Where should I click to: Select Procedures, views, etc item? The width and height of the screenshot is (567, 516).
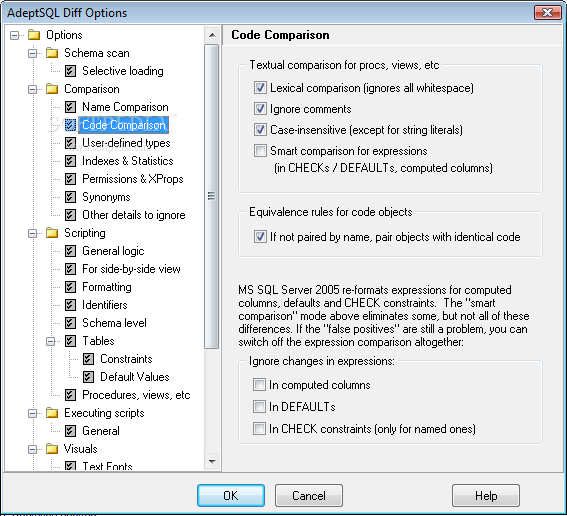tap(136, 395)
